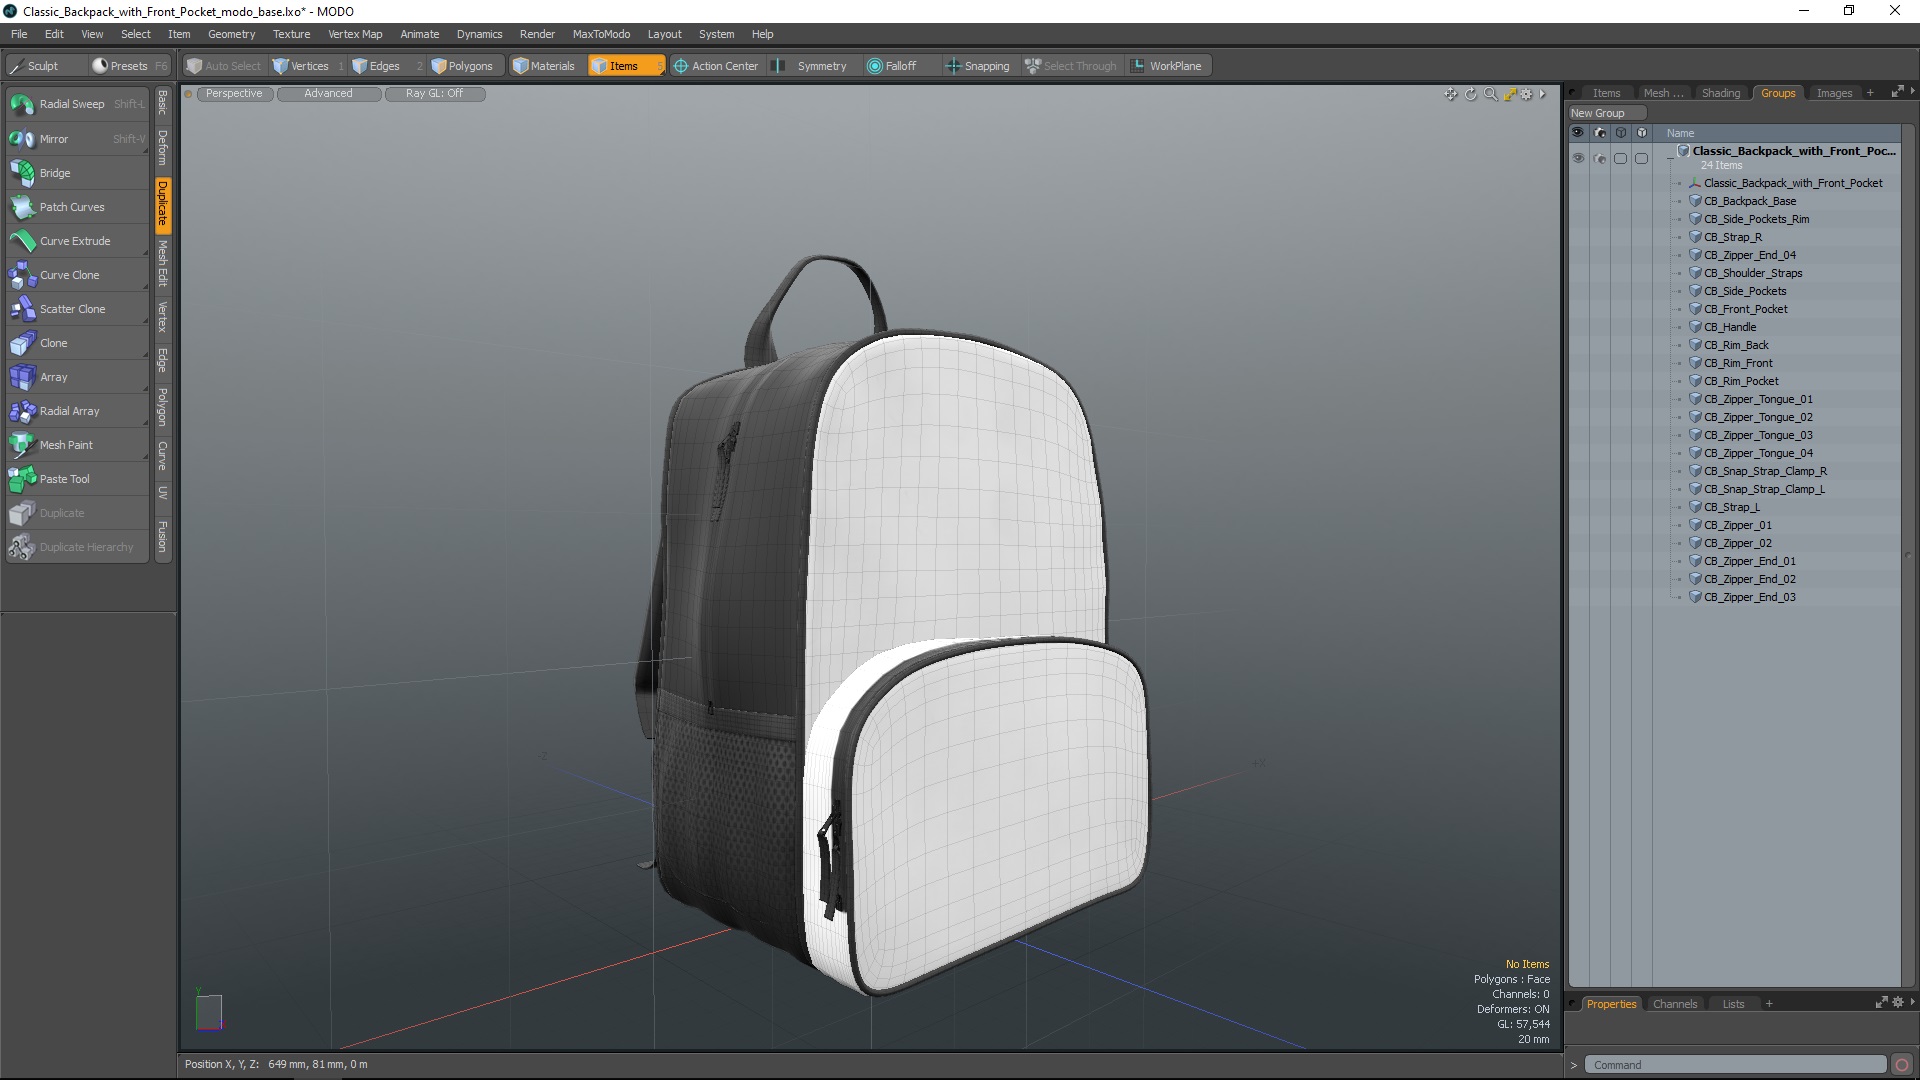Select CB_Front_Pocket in the group list
The width and height of the screenshot is (1920, 1080).
point(1745,309)
